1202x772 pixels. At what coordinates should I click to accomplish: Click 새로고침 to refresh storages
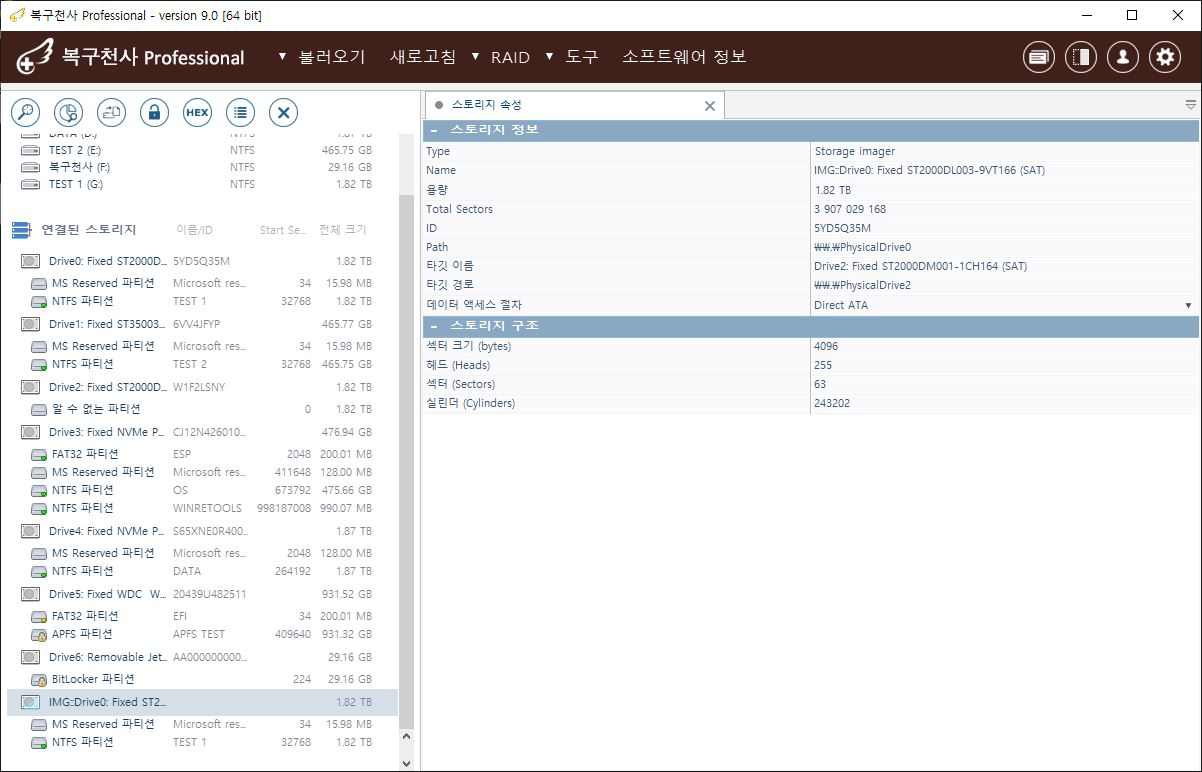point(422,57)
